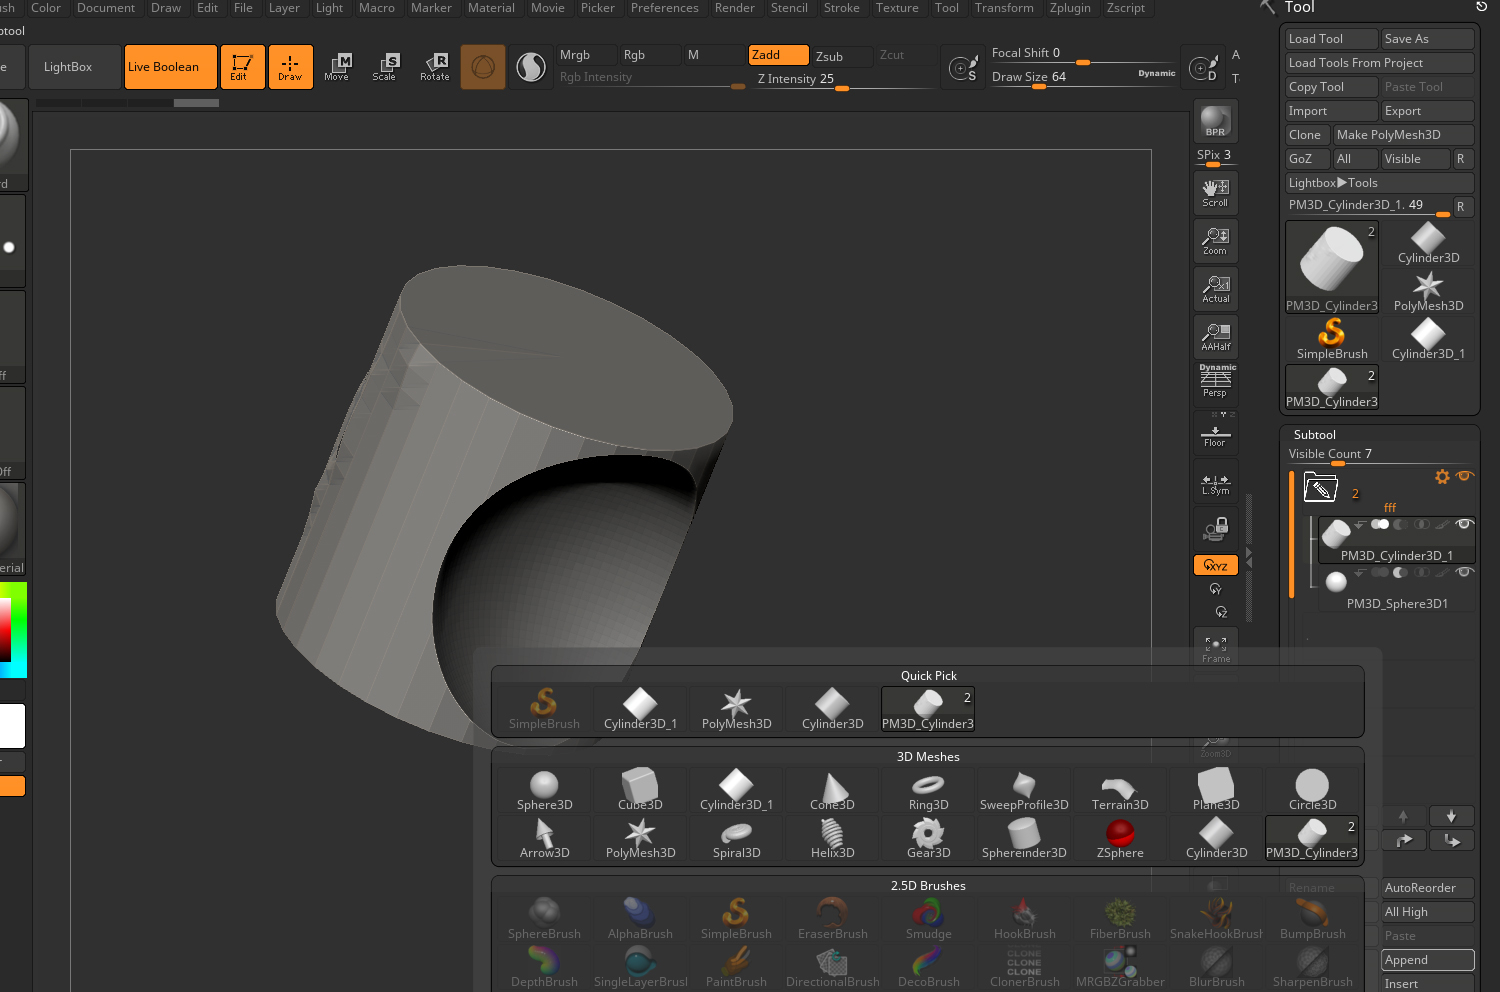Switch to the Scale transform tool
The height and width of the screenshot is (992, 1500).
coord(384,67)
